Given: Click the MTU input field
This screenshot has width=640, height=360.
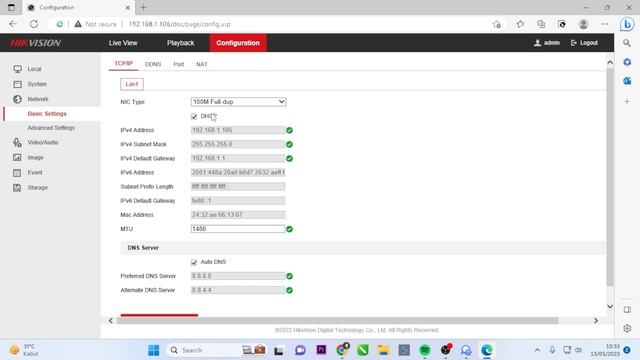Looking at the screenshot, I should [x=238, y=229].
